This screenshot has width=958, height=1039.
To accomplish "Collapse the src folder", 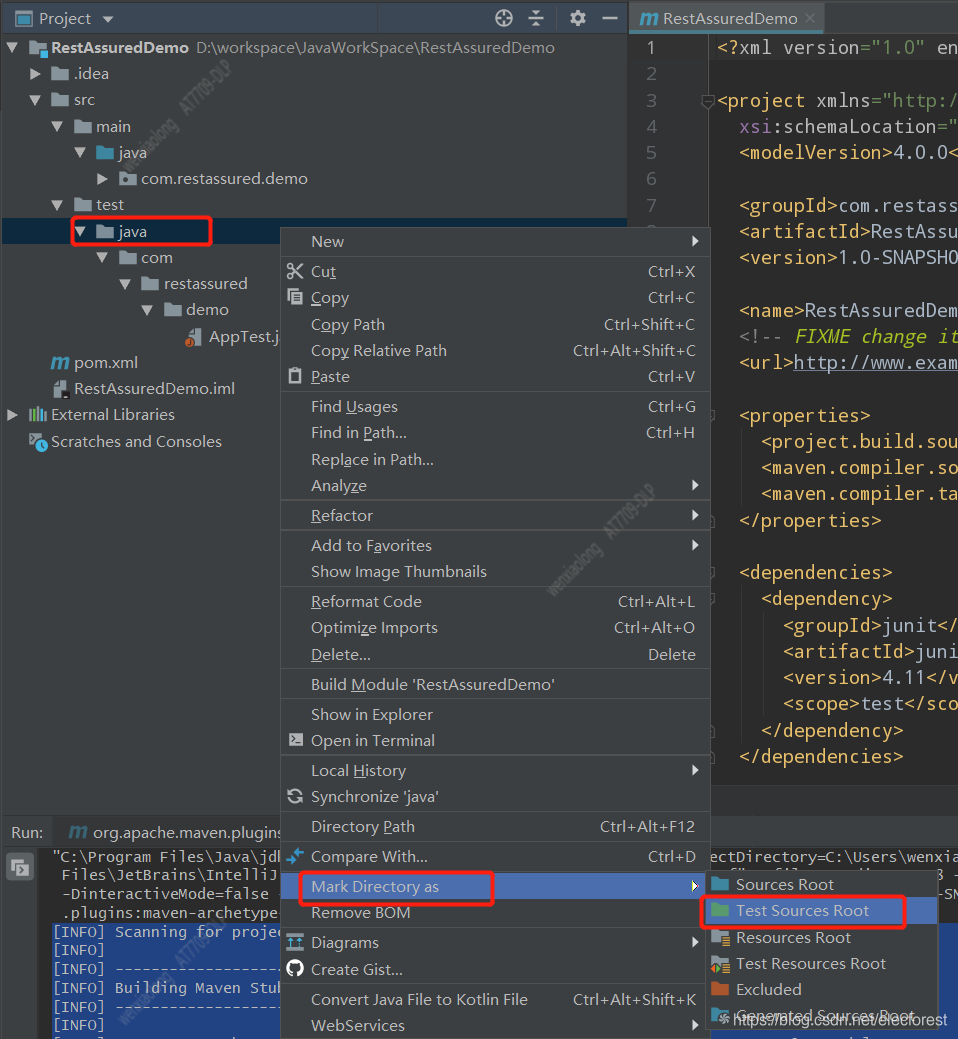I will [x=35, y=100].
